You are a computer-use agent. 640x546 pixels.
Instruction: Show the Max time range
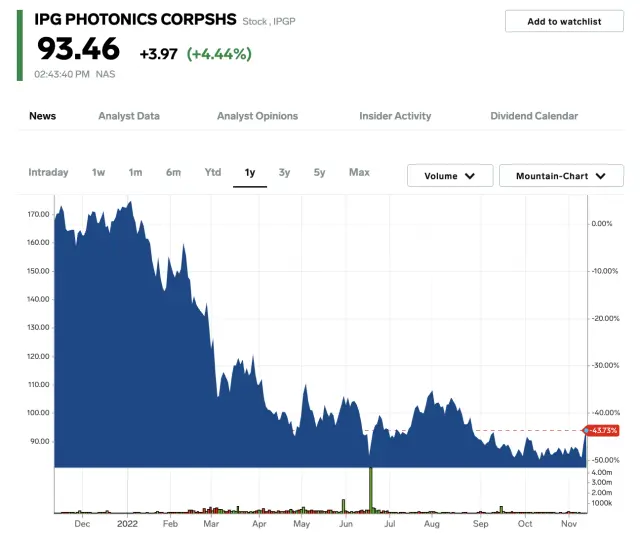359,172
